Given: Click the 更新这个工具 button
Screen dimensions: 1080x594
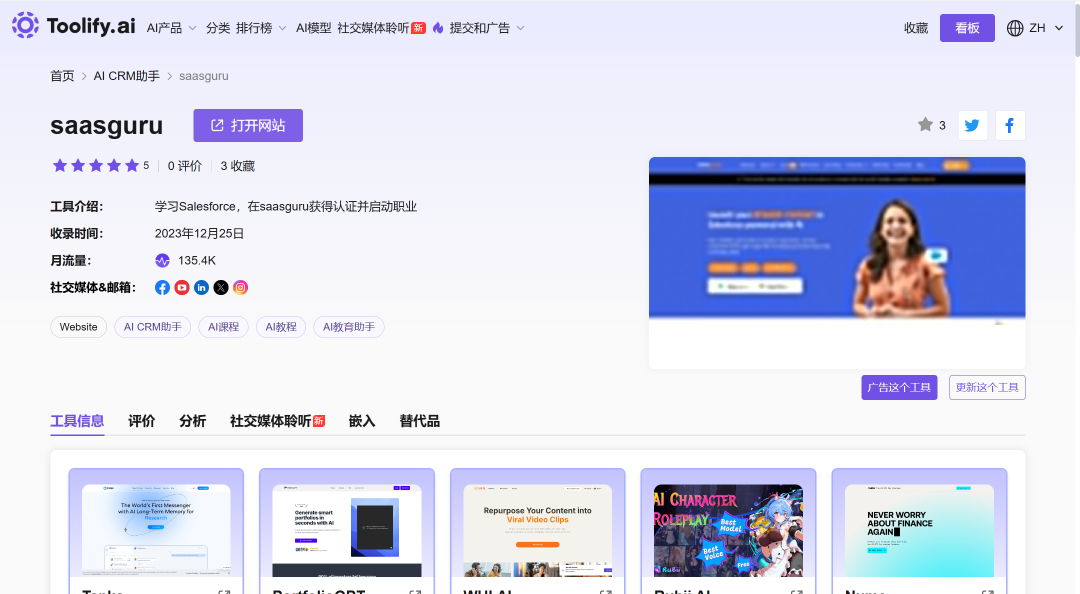Looking at the screenshot, I should pos(987,387).
